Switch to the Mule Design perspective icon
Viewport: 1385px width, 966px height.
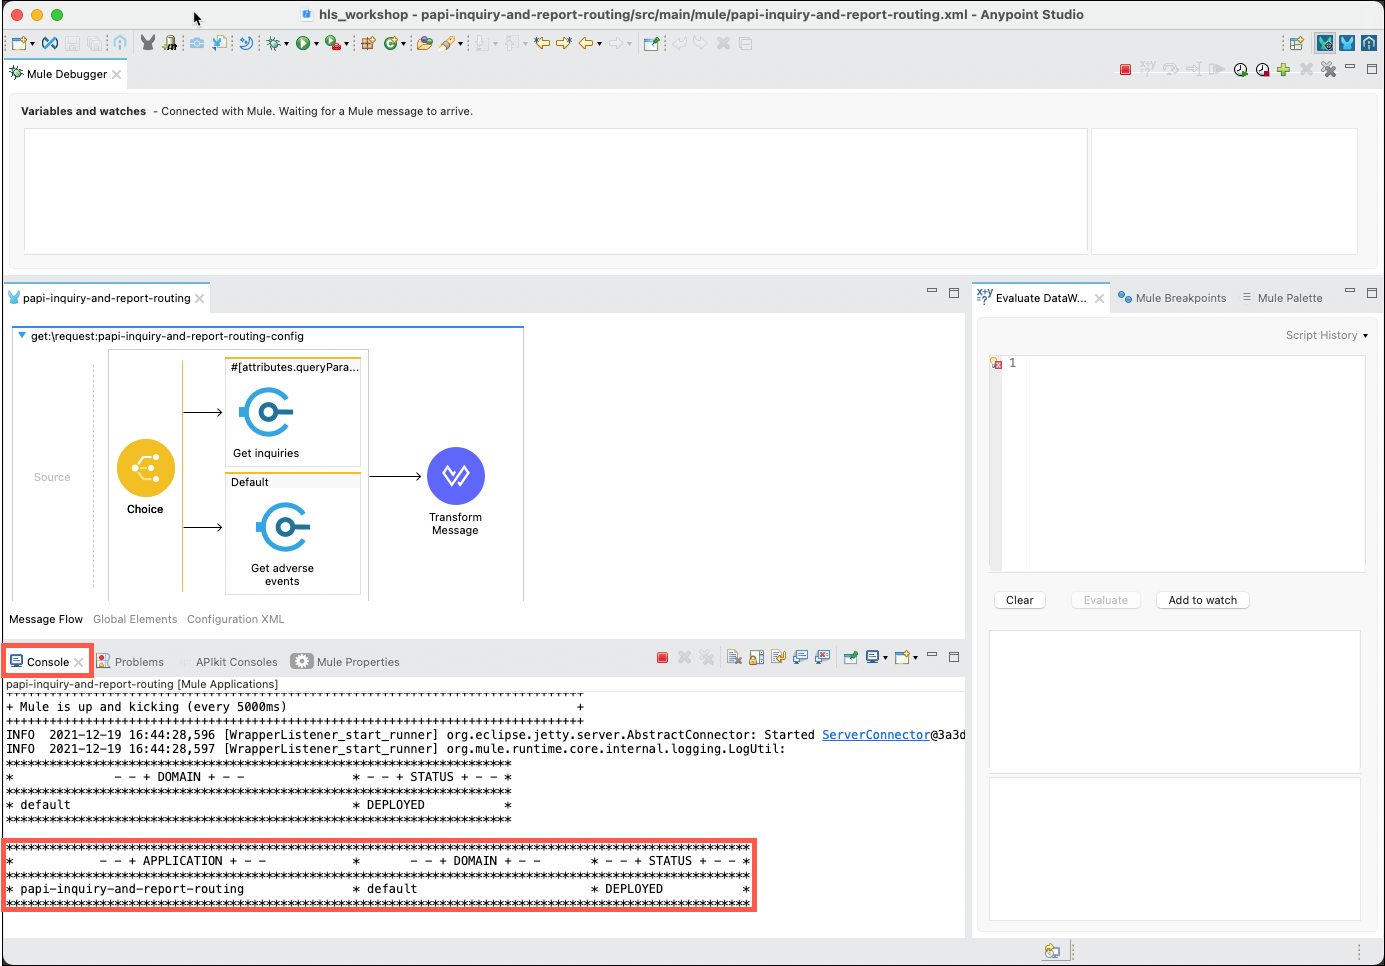click(x=1347, y=43)
